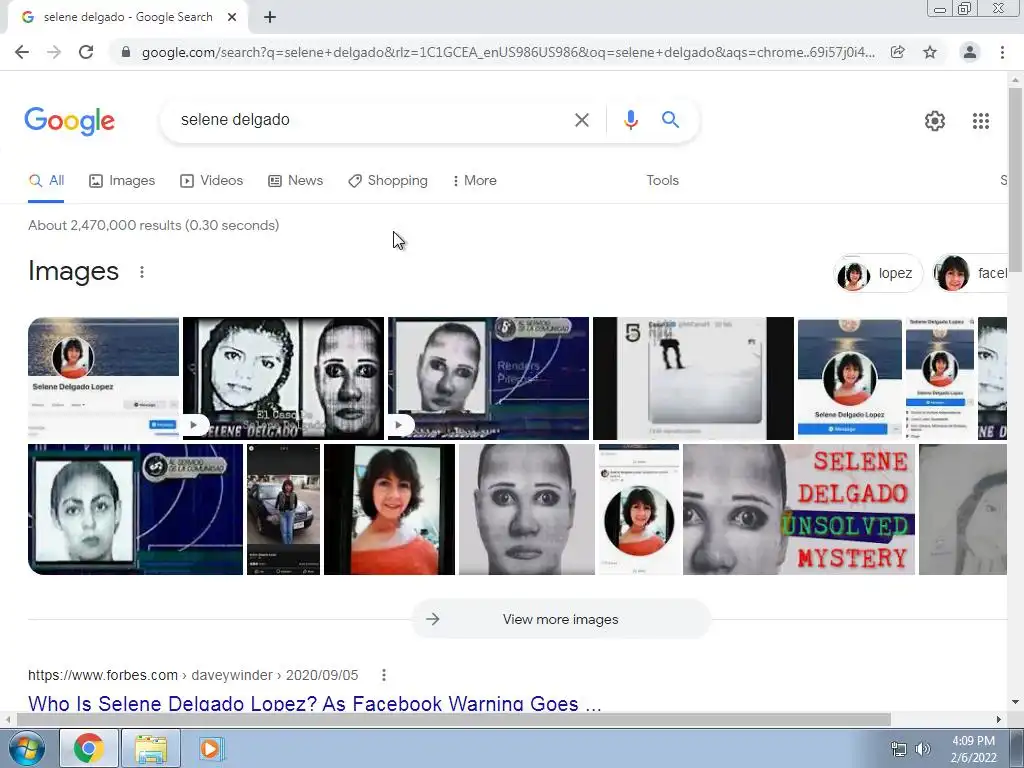The image size is (1024, 768).
Task: Open the large gray distorted face image
Action: (527, 509)
